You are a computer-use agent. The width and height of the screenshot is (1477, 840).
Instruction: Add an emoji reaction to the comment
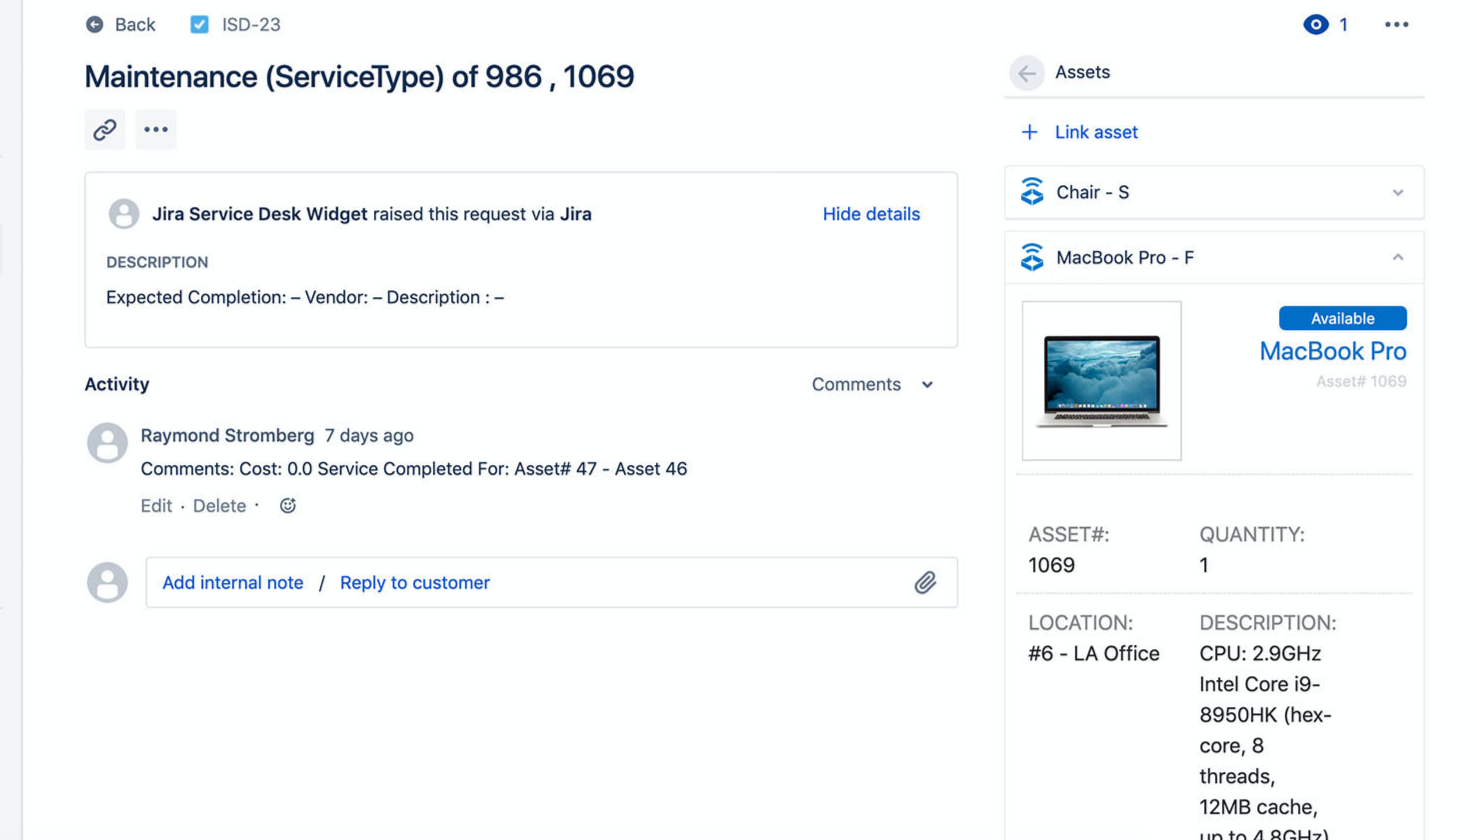click(288, 506)
